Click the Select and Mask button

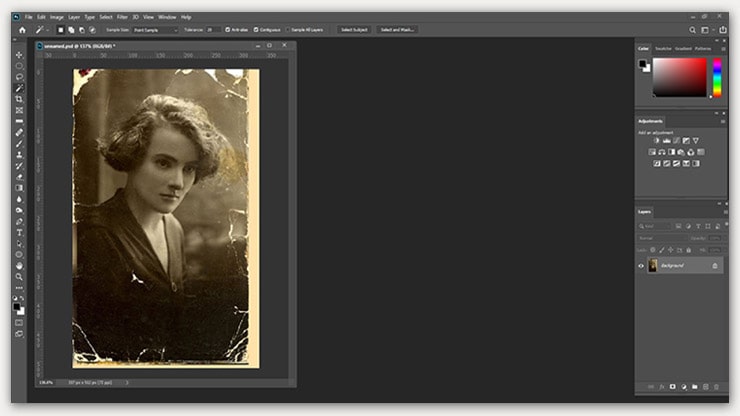point(397,30)
